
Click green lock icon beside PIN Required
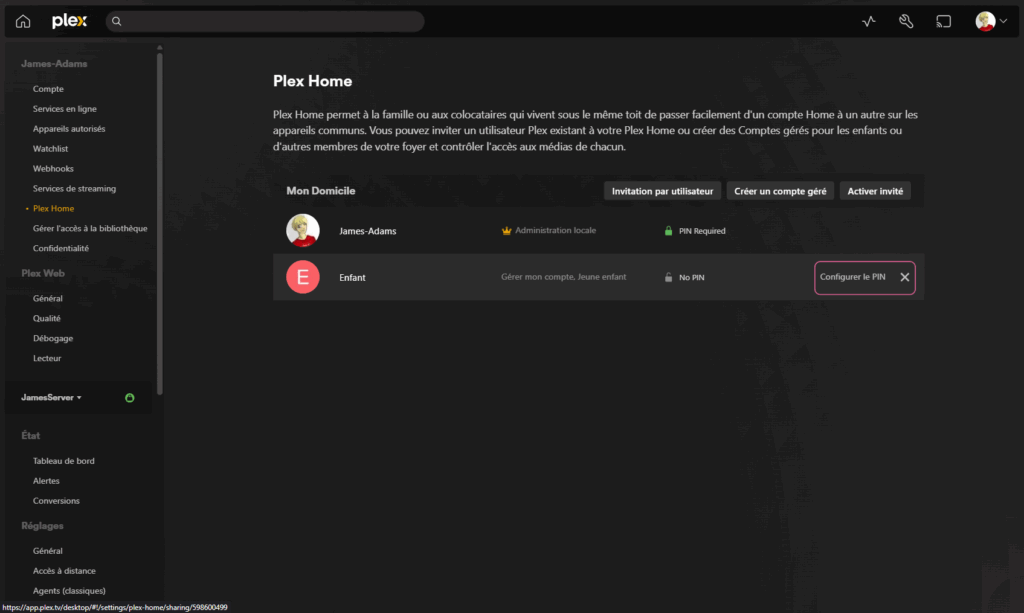(x=668, y=230)
